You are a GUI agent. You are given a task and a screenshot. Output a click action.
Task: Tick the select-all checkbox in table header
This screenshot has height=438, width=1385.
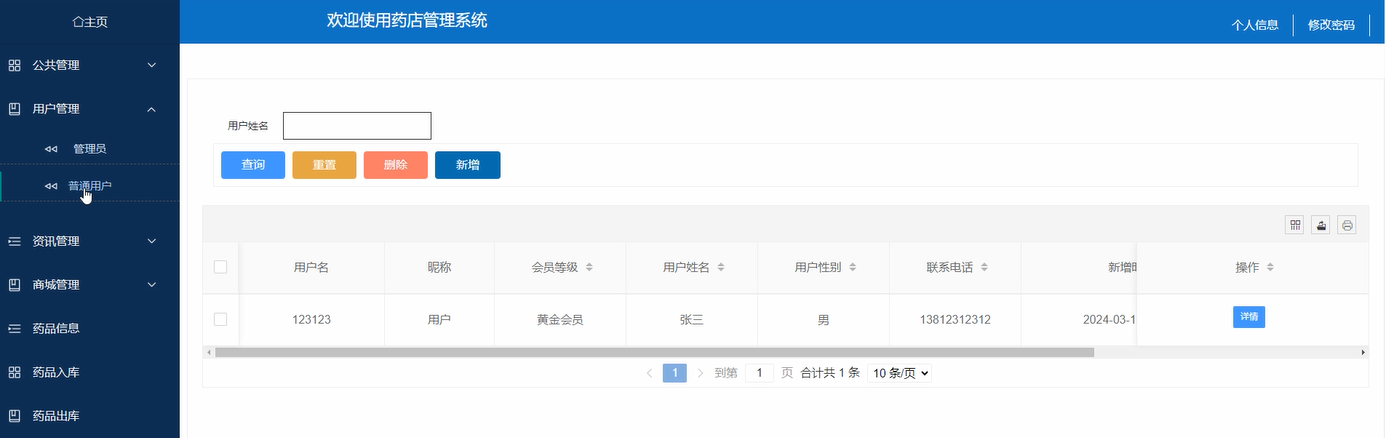[x=221, y=267]
